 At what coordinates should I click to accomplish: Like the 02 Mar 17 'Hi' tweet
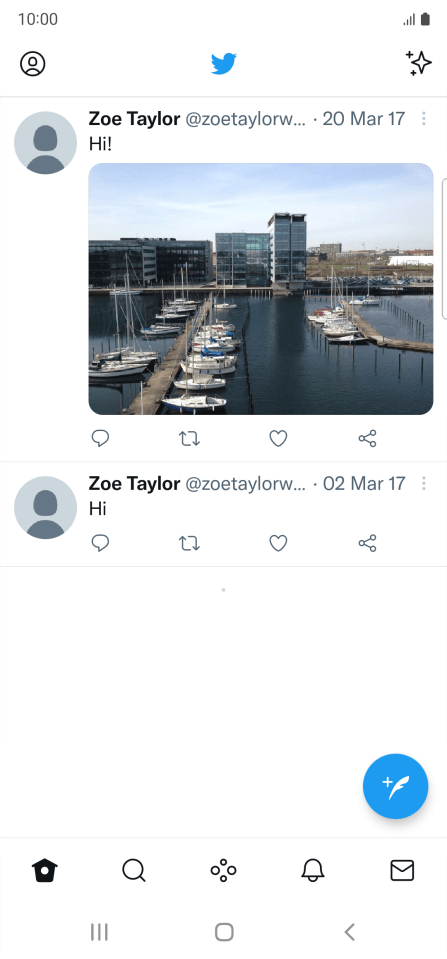click(x=278, y=543)
